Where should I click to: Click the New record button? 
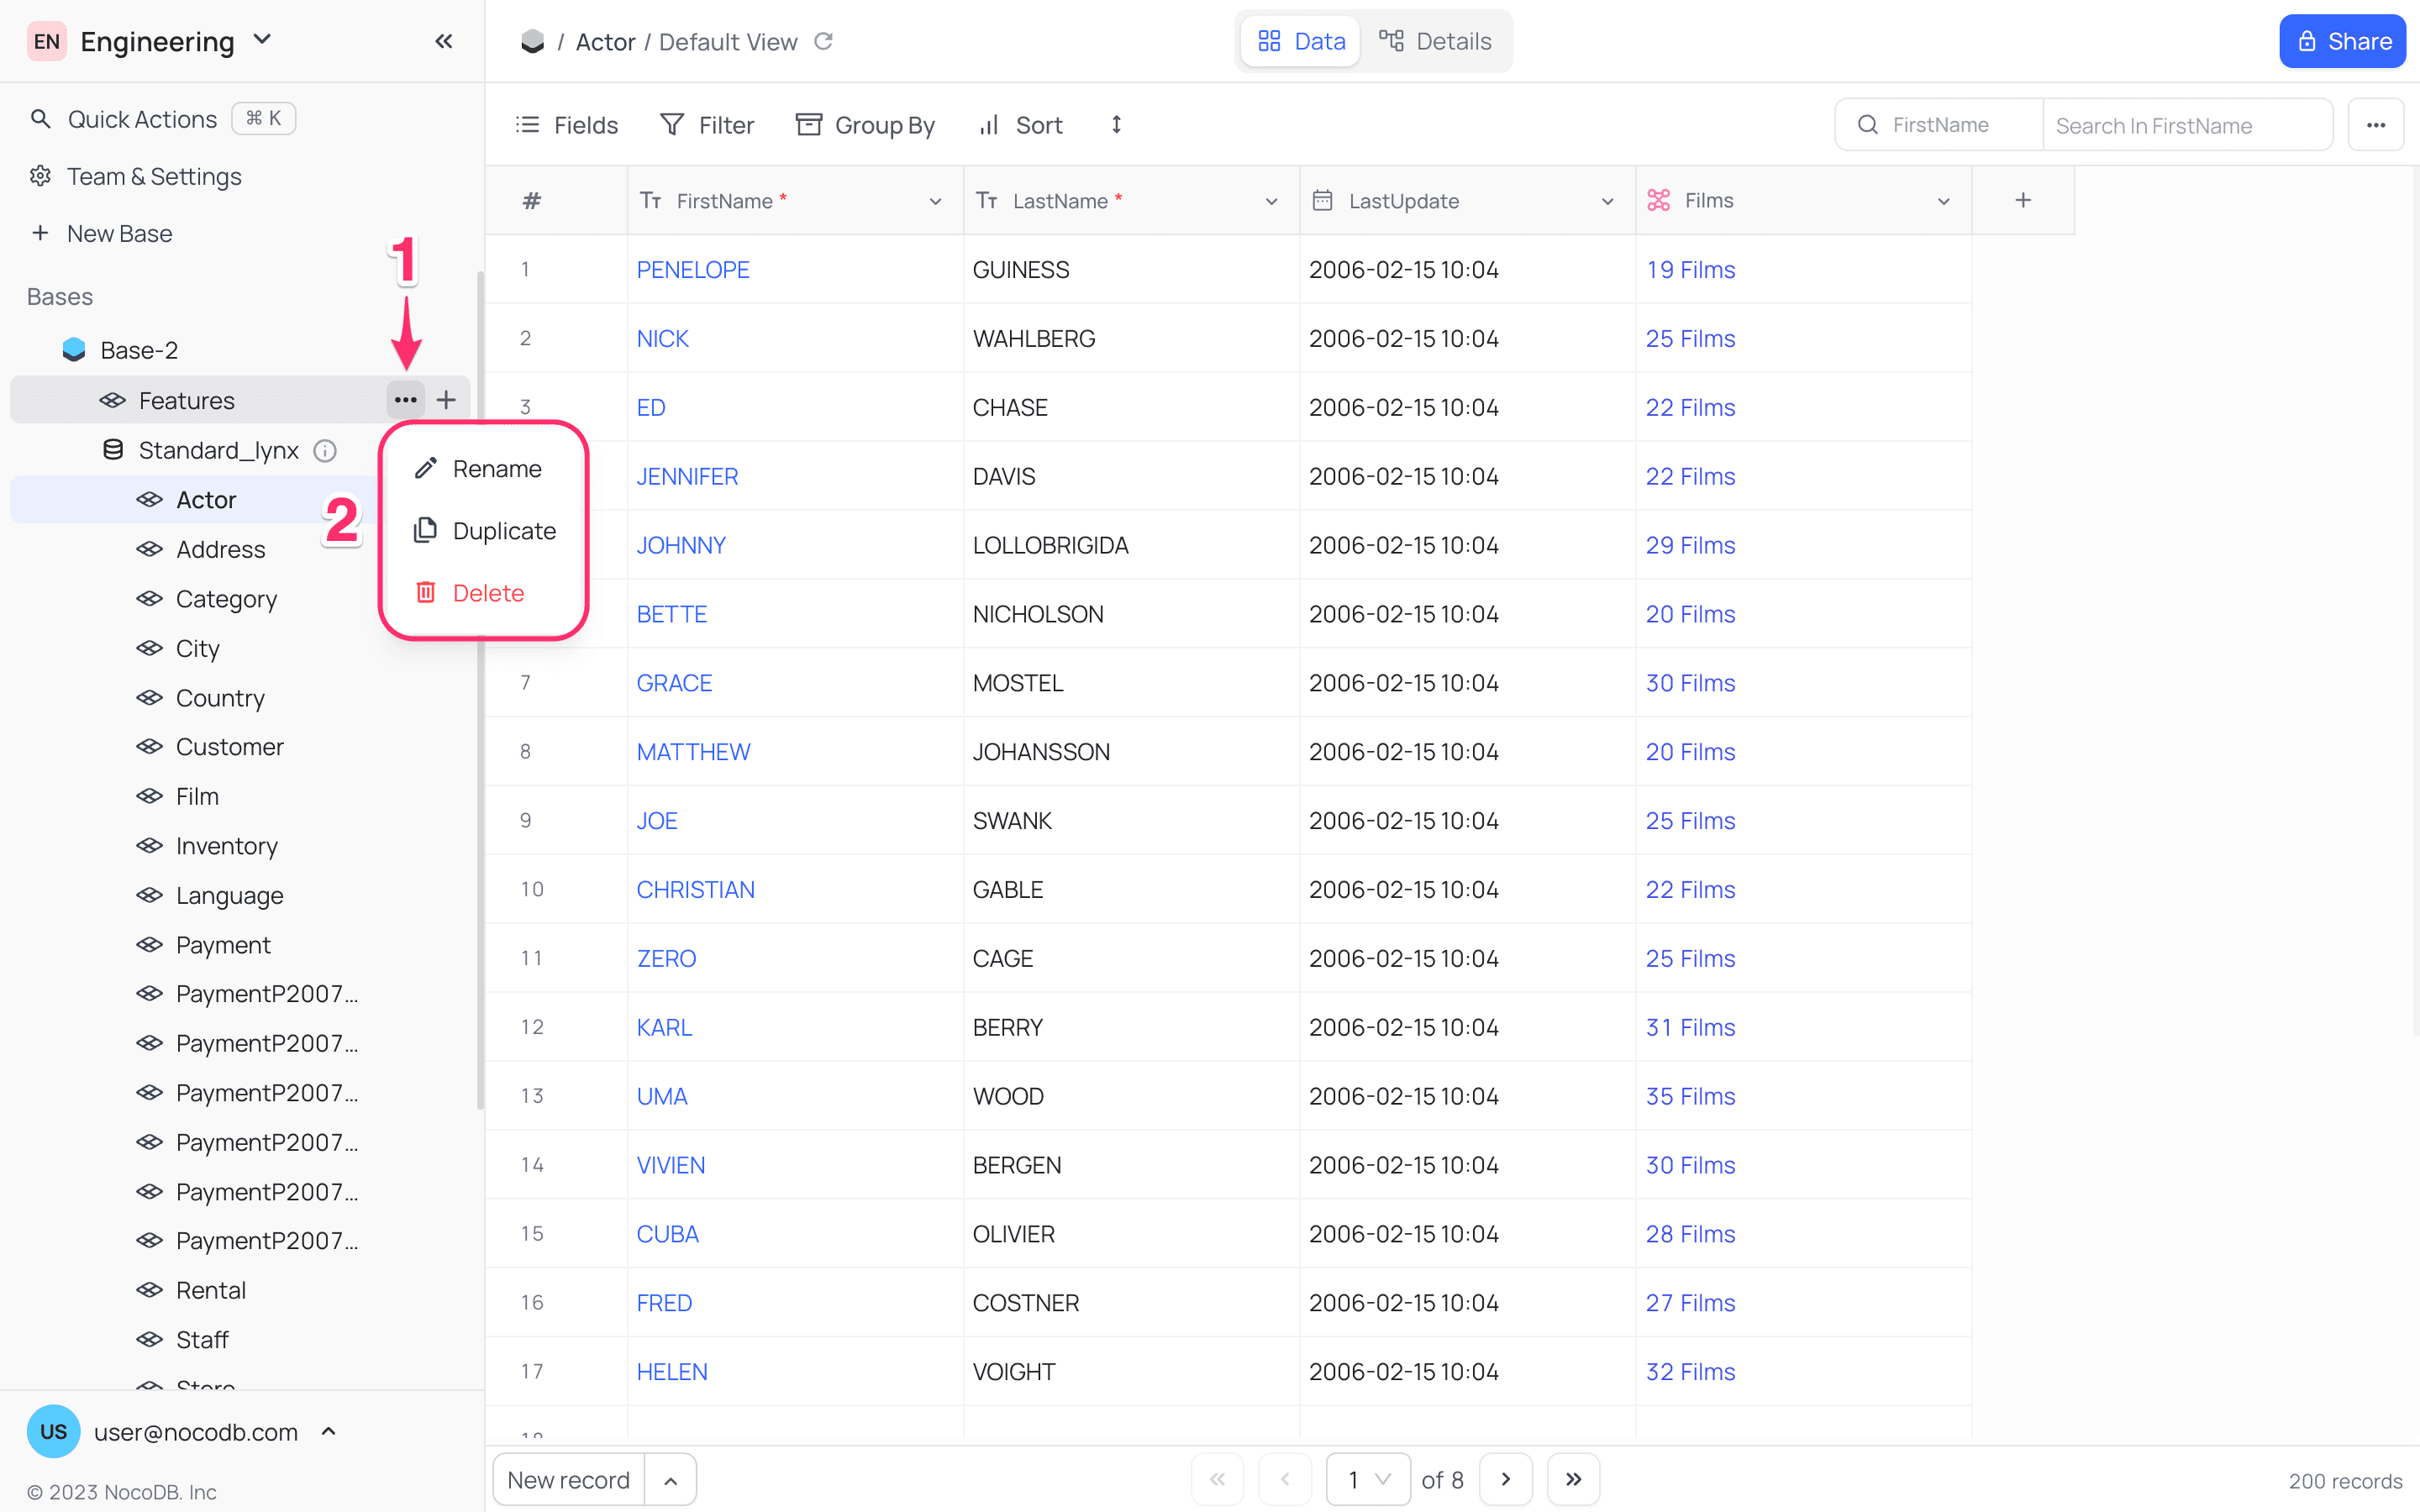569,1480
